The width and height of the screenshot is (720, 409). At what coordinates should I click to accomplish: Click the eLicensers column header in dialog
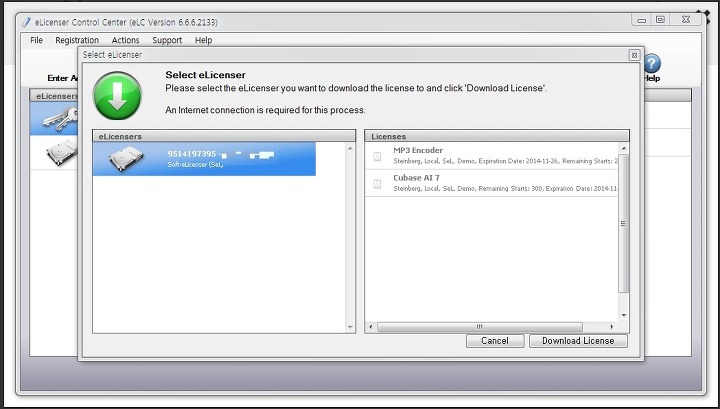coord(224,136)
